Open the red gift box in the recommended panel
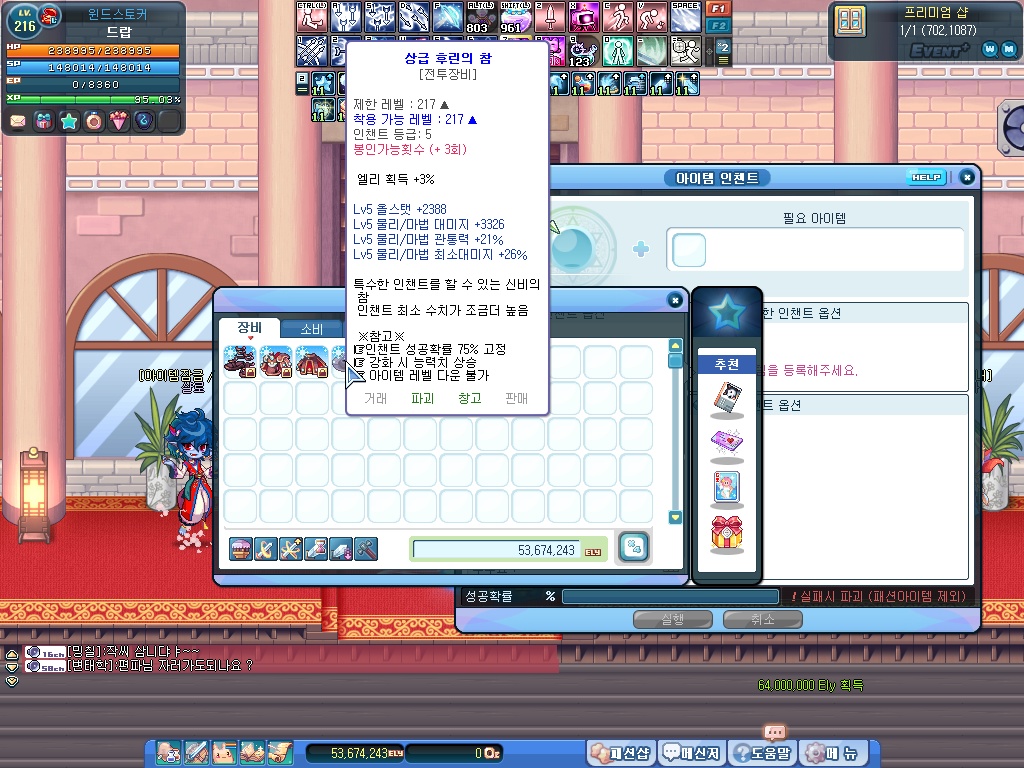The height and width of the screenshot is (768, 1024). pos(727,535)
